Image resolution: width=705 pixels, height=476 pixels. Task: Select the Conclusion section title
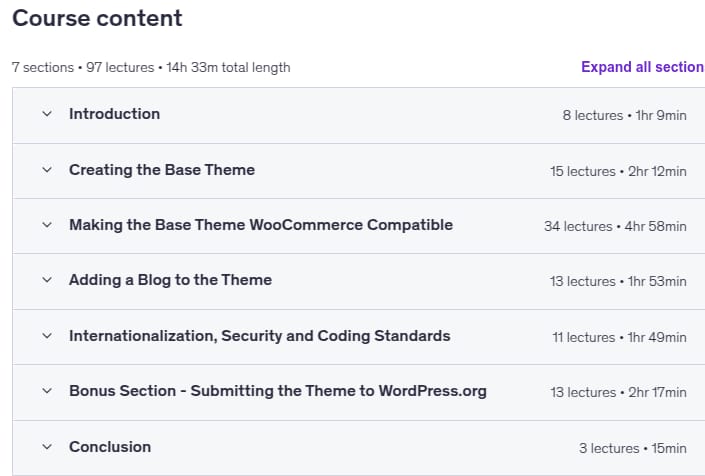110,447
